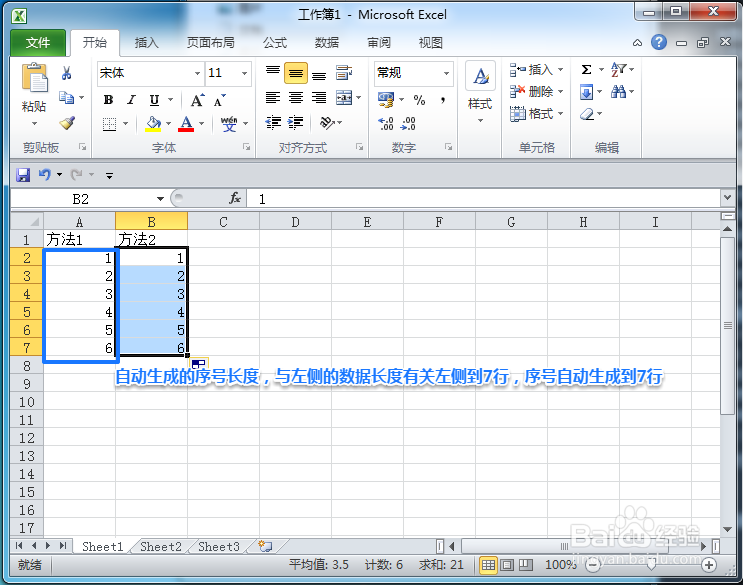Decrease decimal places
This screenshot has width=743, height=585.
pos(408,124)
